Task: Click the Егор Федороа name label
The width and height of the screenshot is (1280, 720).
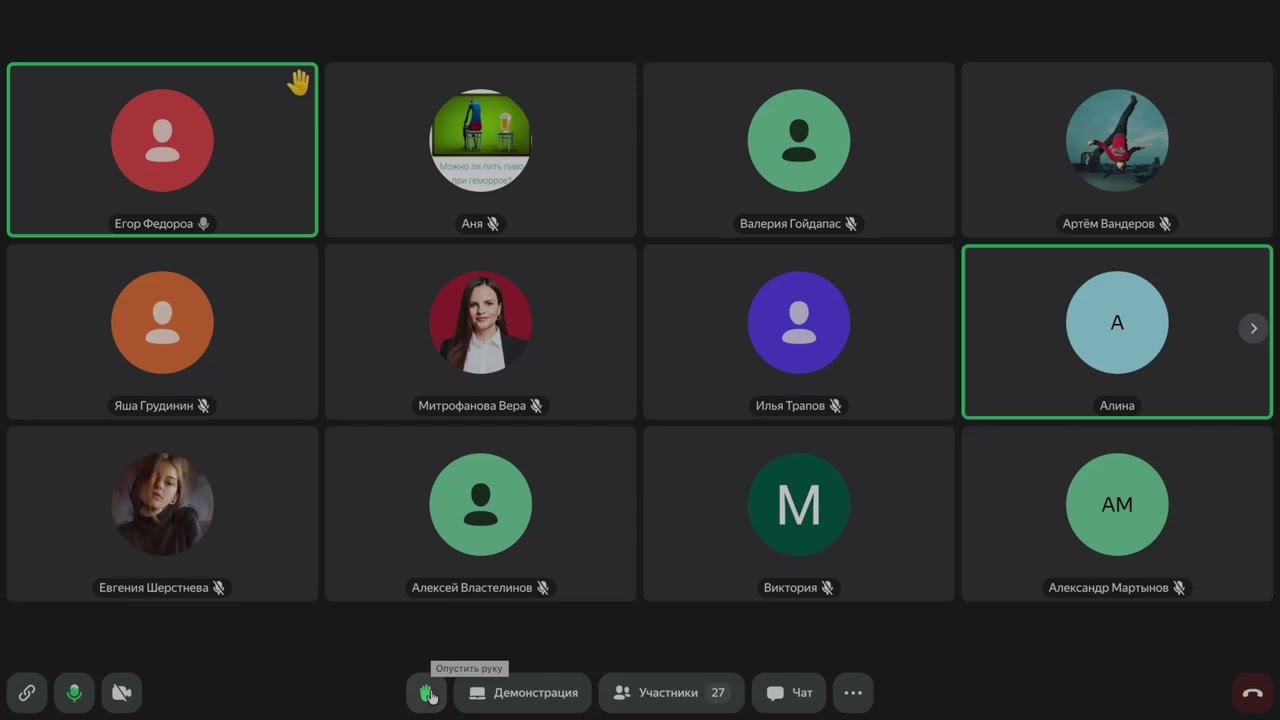Action: pyautogui.click(x=153, y=224)
